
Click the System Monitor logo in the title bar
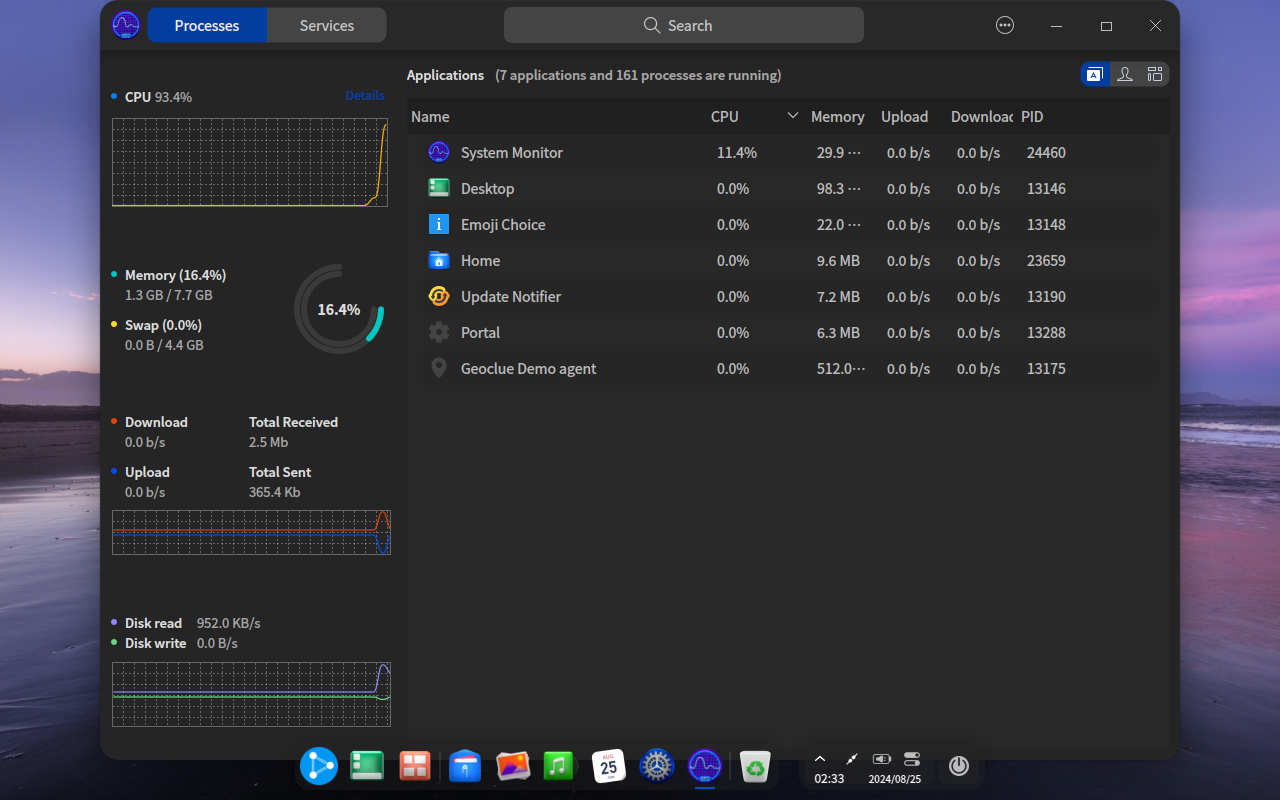click(x=126, y=25)
